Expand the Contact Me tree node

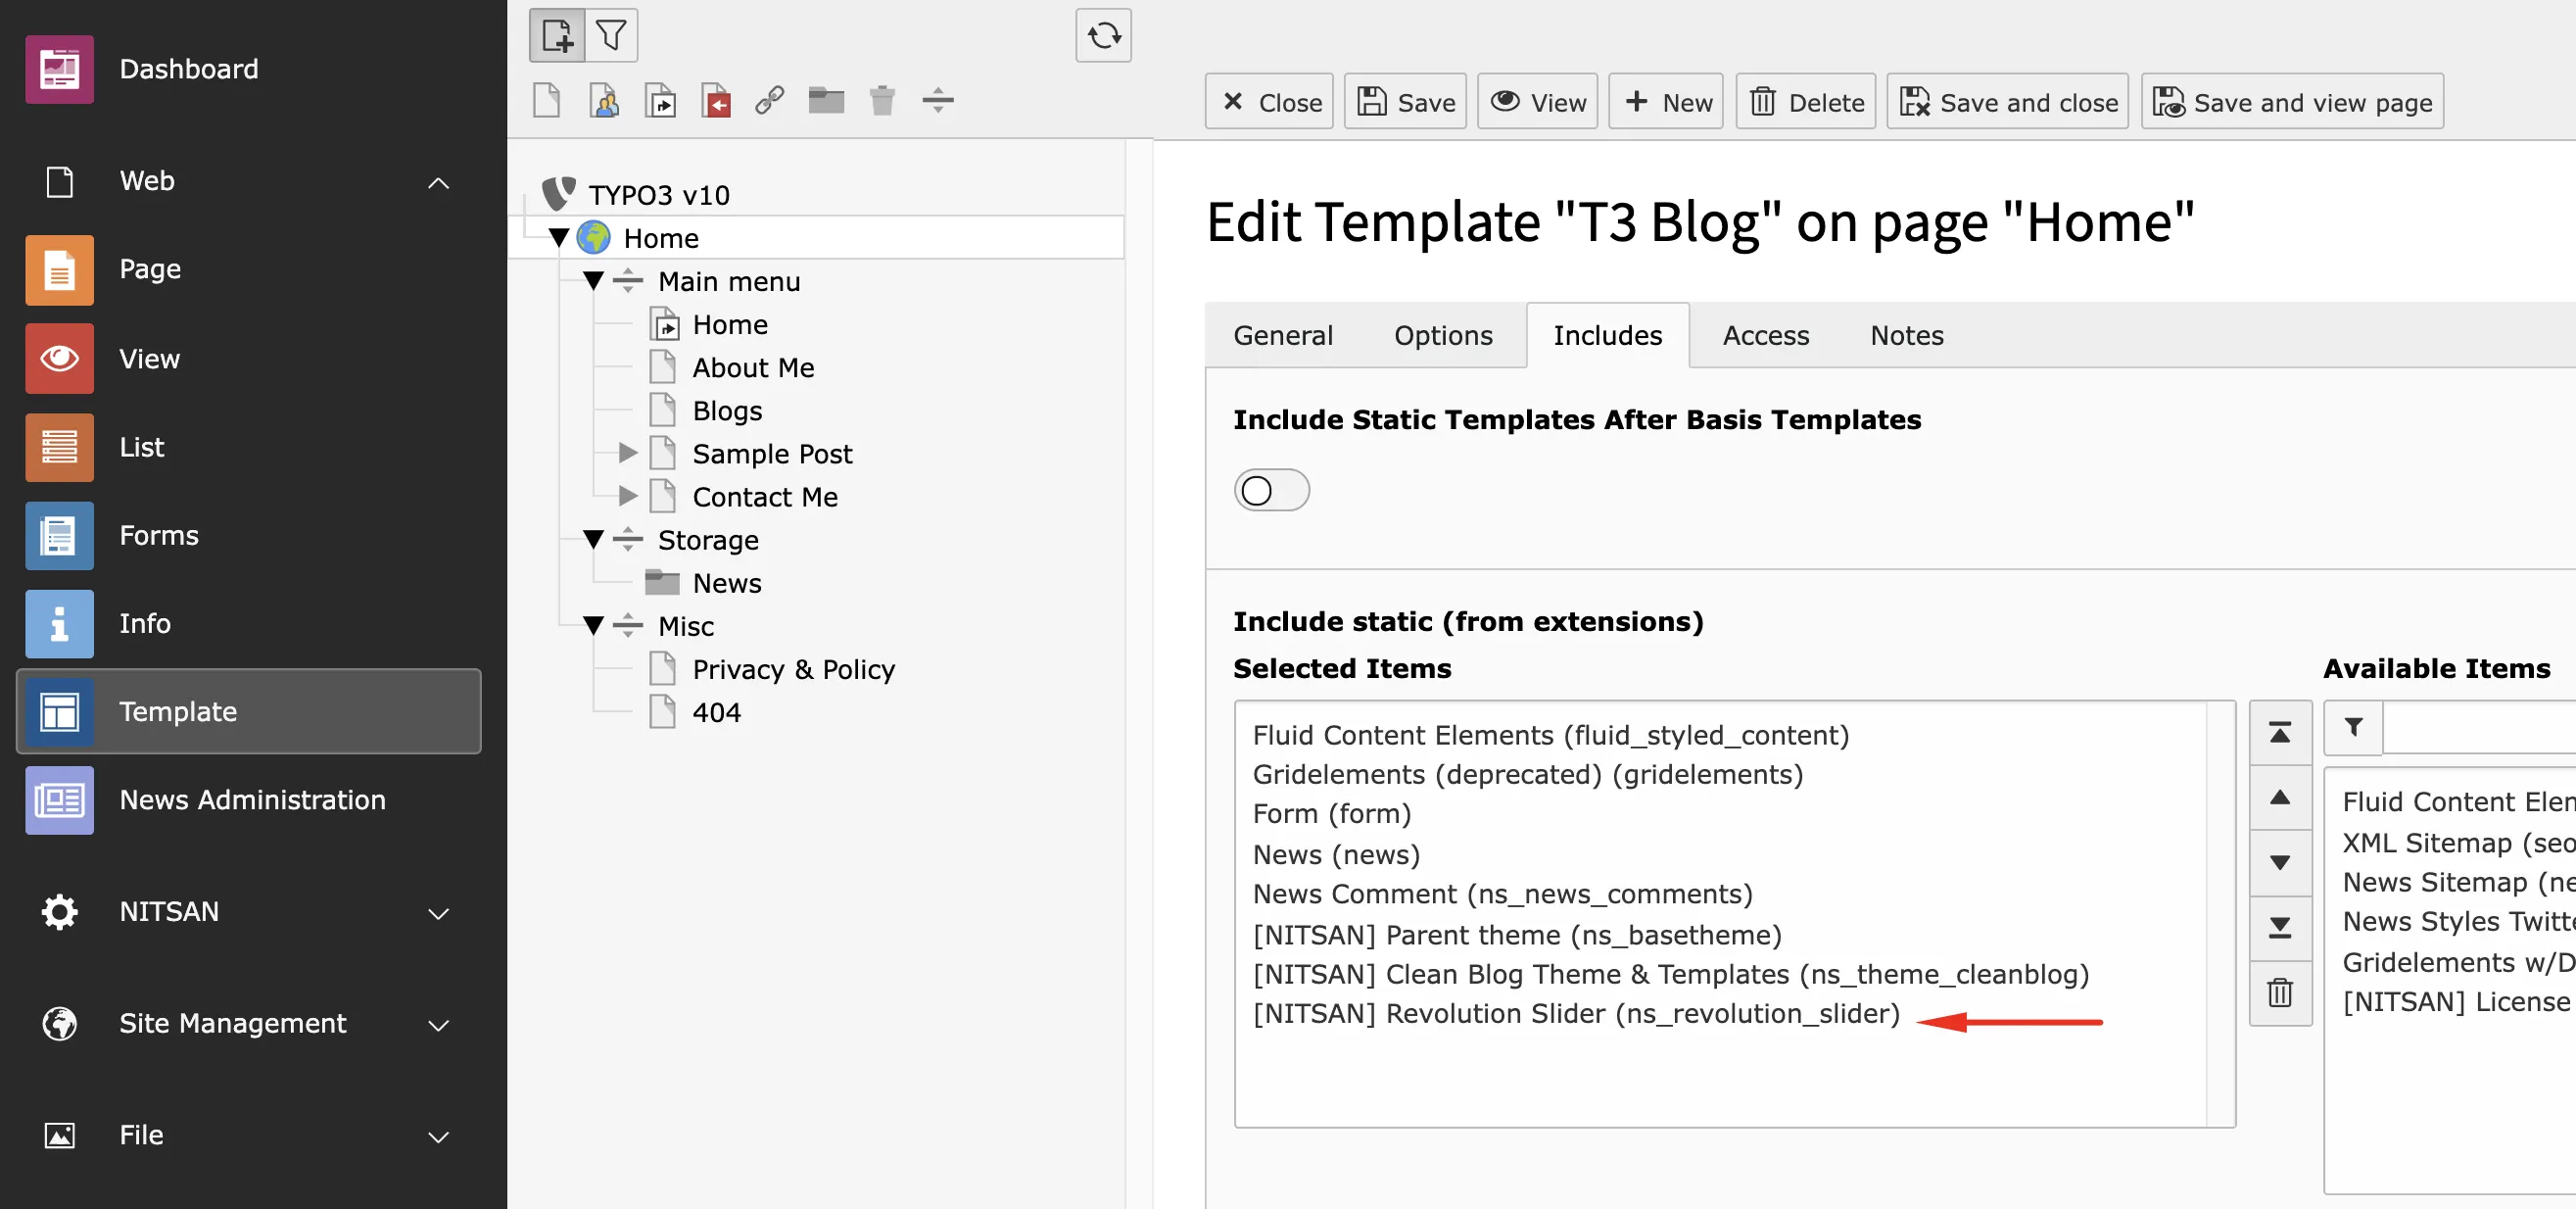click(x=627, y=496)
